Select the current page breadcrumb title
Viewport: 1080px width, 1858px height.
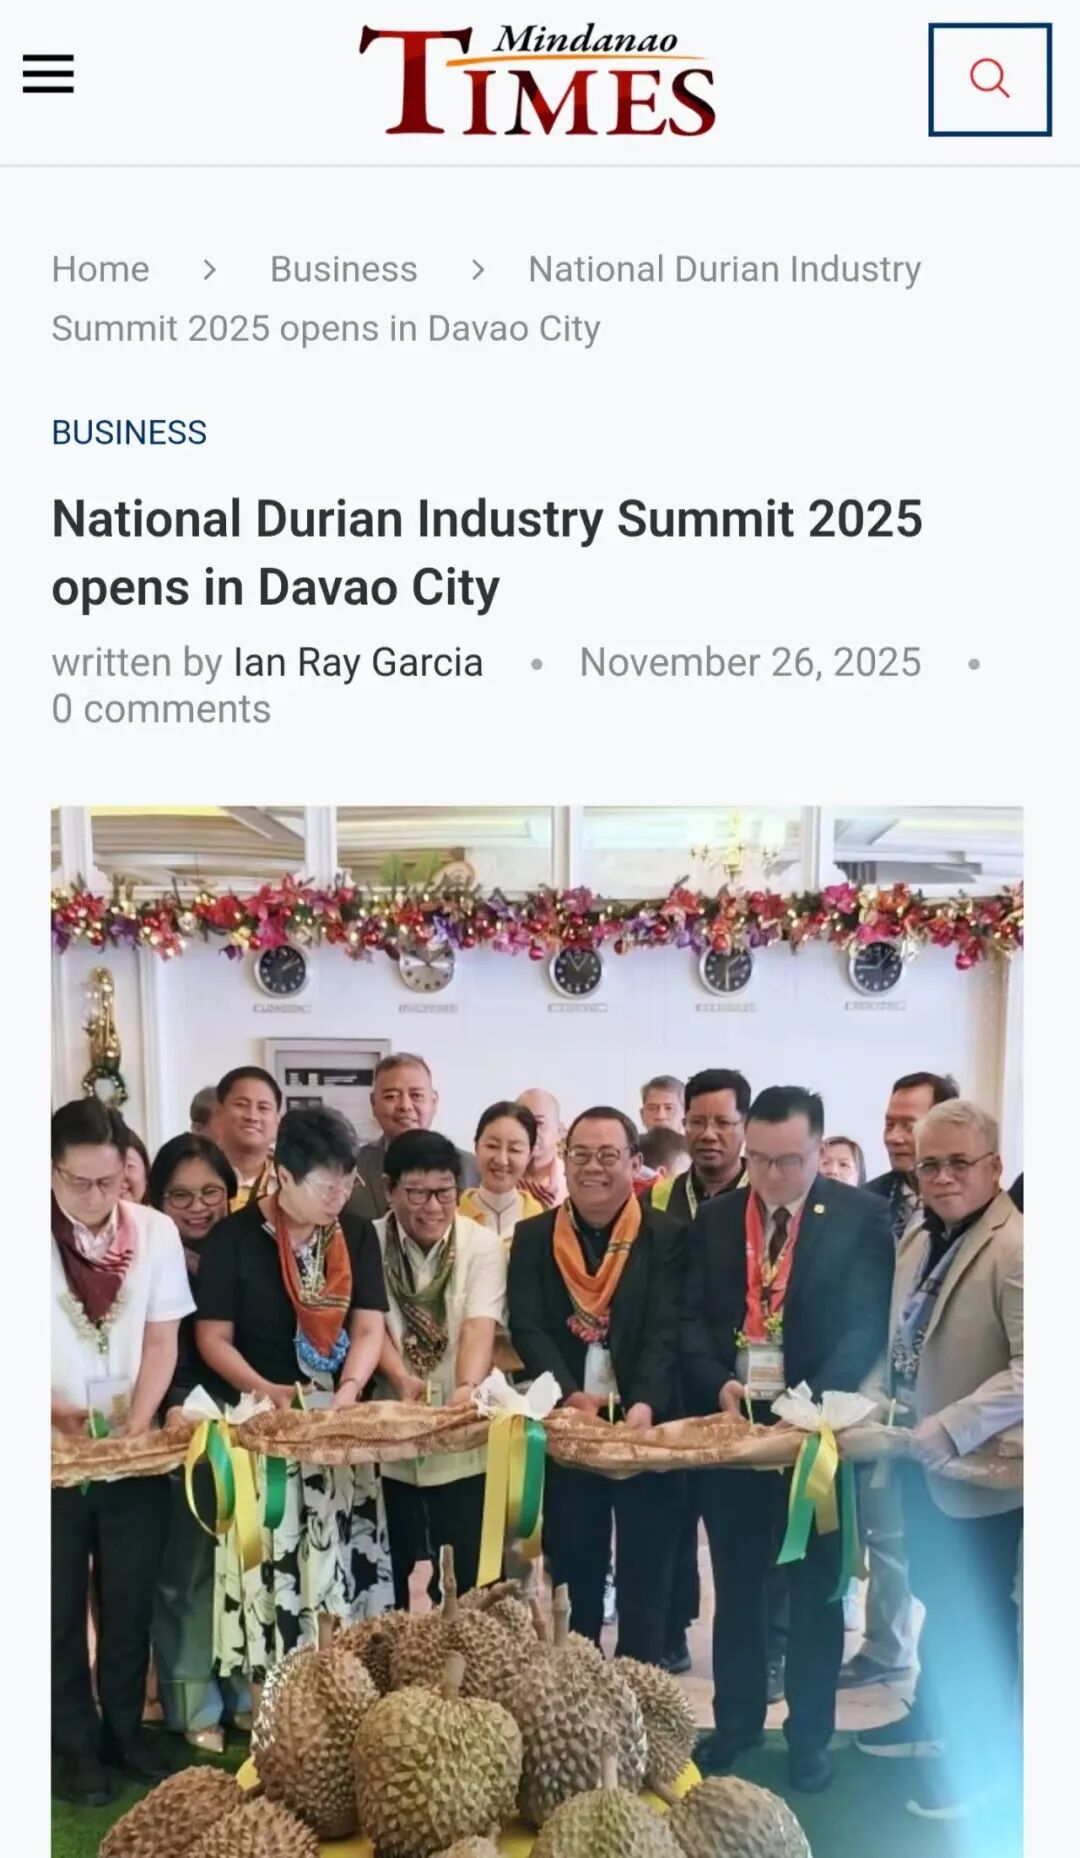(486, 299)
